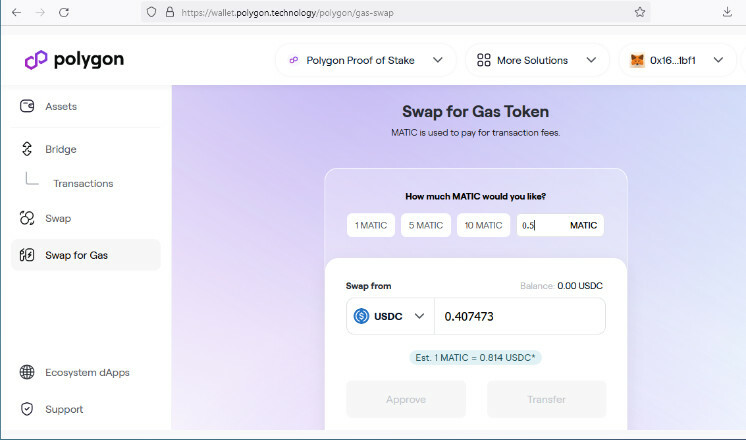Open Bridge section in sidebar
The height and width of the screenshot is (440, 746).
(60, 149)
